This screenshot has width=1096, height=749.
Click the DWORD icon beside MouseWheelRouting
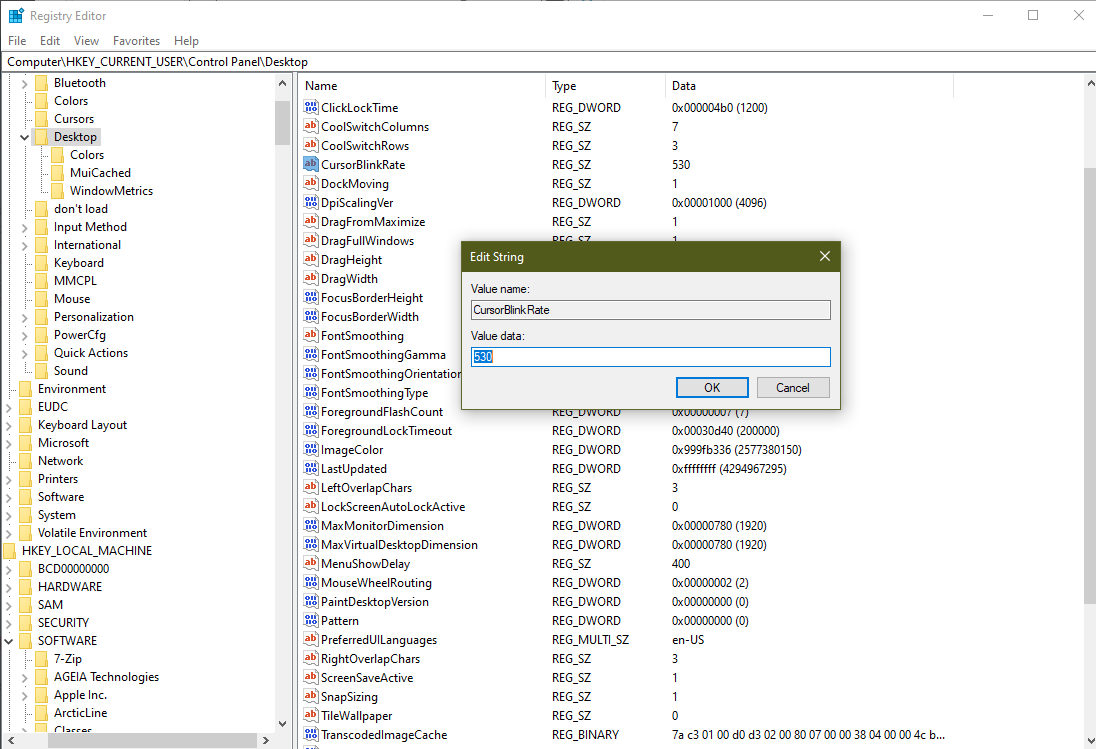(x=309, y=582)
